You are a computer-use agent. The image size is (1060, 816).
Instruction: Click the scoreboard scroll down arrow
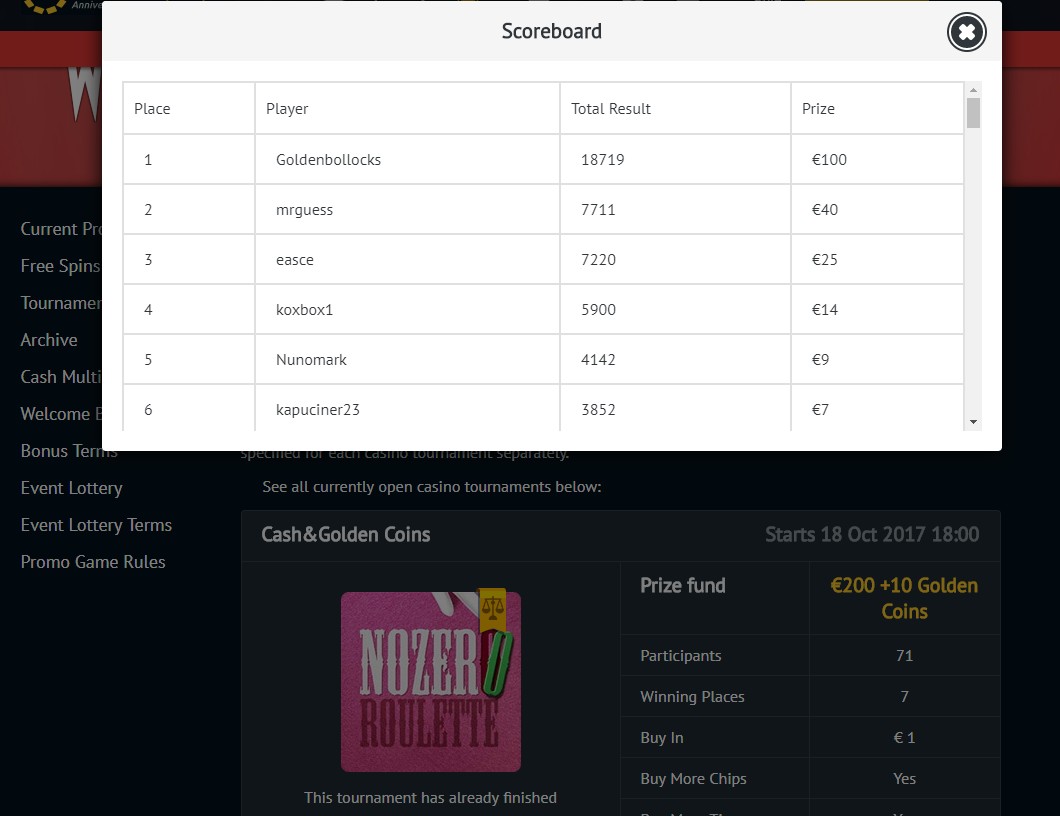click(973, 422)
